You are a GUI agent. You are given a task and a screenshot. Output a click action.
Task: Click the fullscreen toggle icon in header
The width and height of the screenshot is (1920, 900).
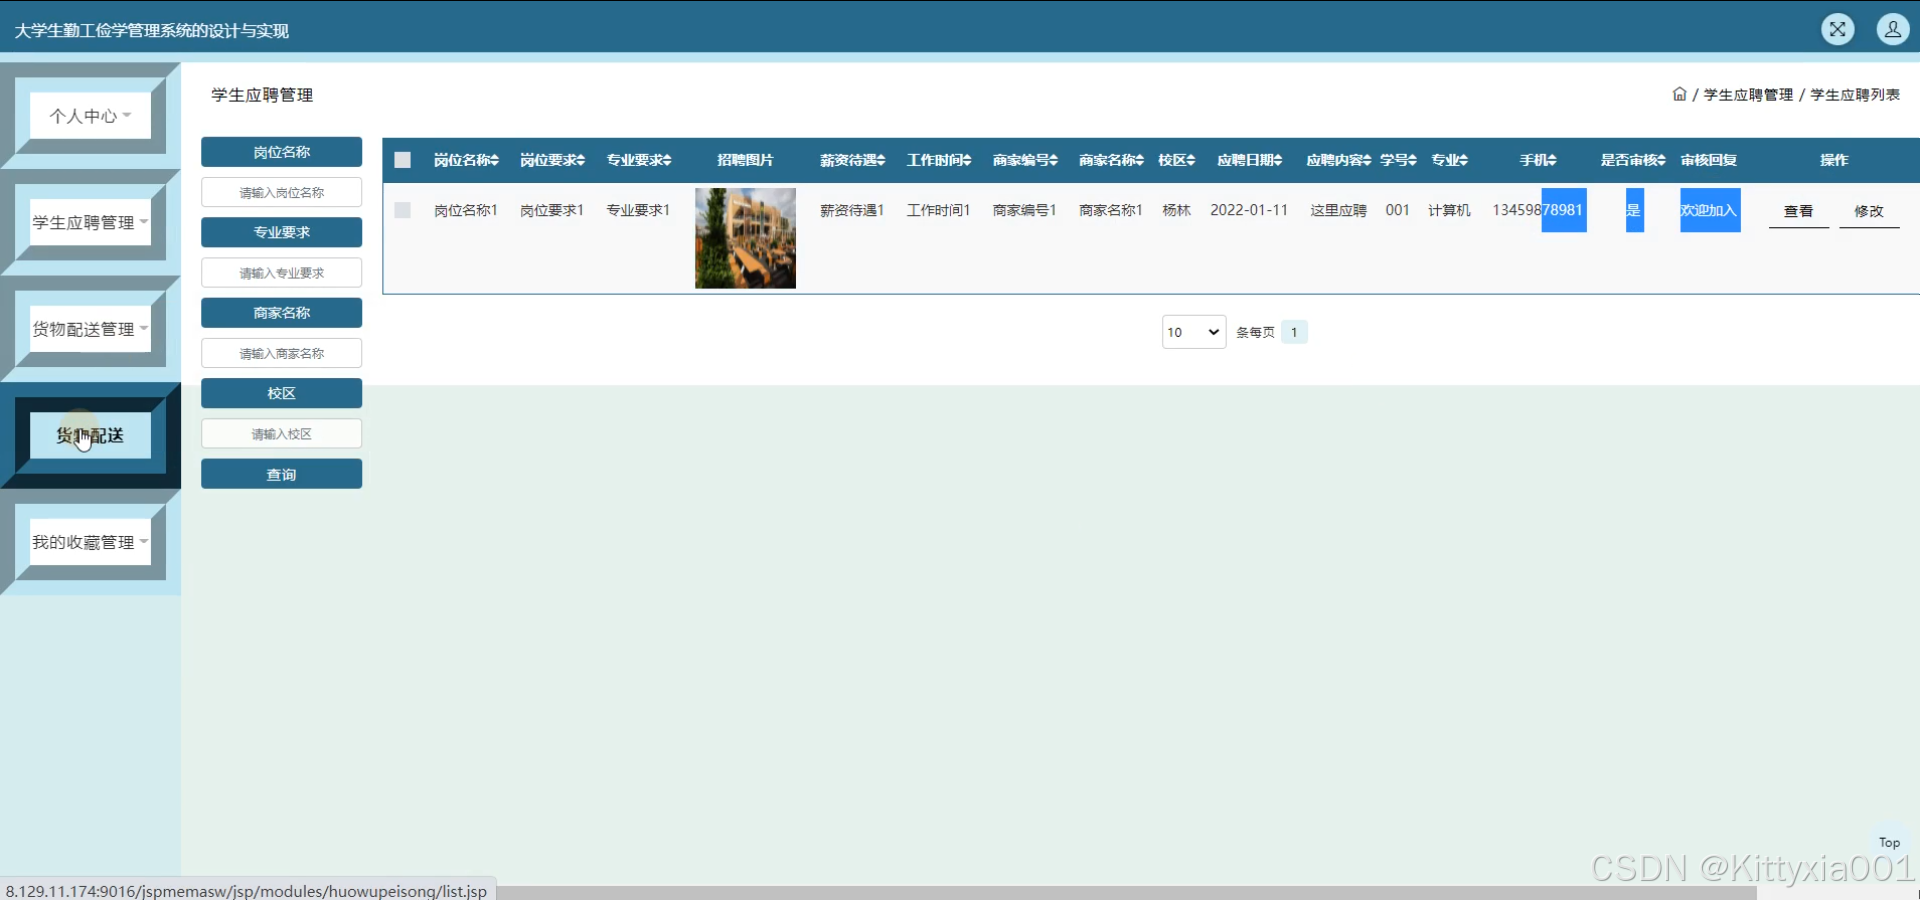(1837, 30)
